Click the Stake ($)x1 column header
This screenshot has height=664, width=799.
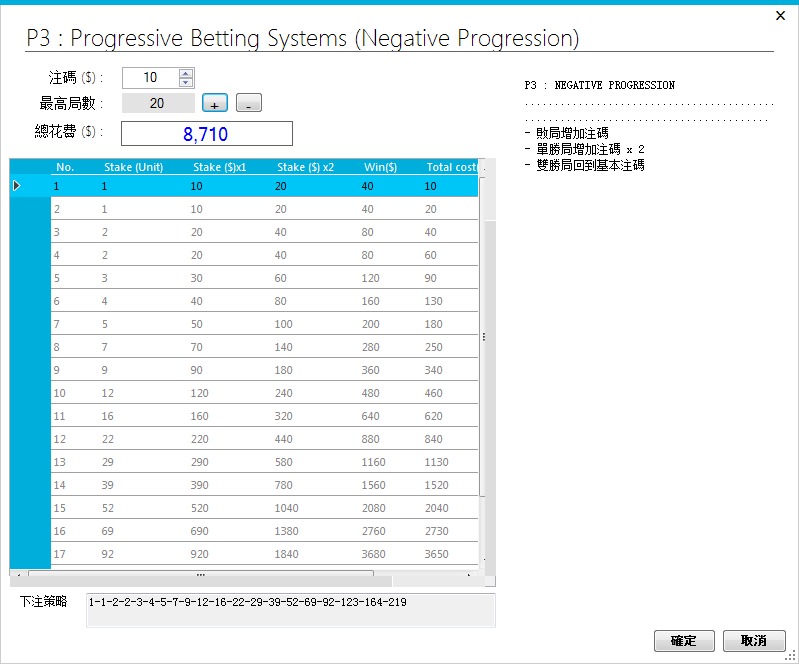[220, 167]
